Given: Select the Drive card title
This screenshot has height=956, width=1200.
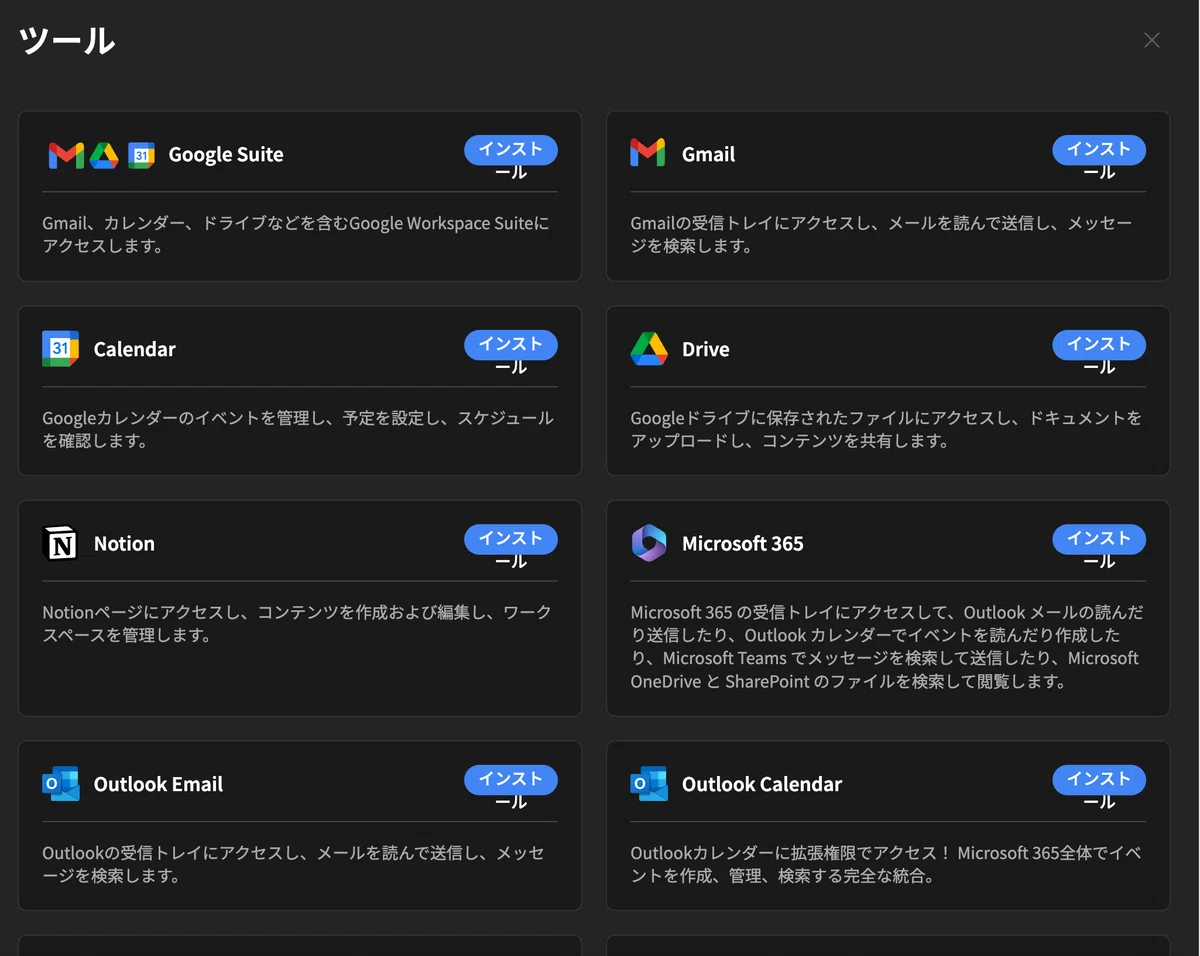Looking at the screenshot, I should point(705,349).
